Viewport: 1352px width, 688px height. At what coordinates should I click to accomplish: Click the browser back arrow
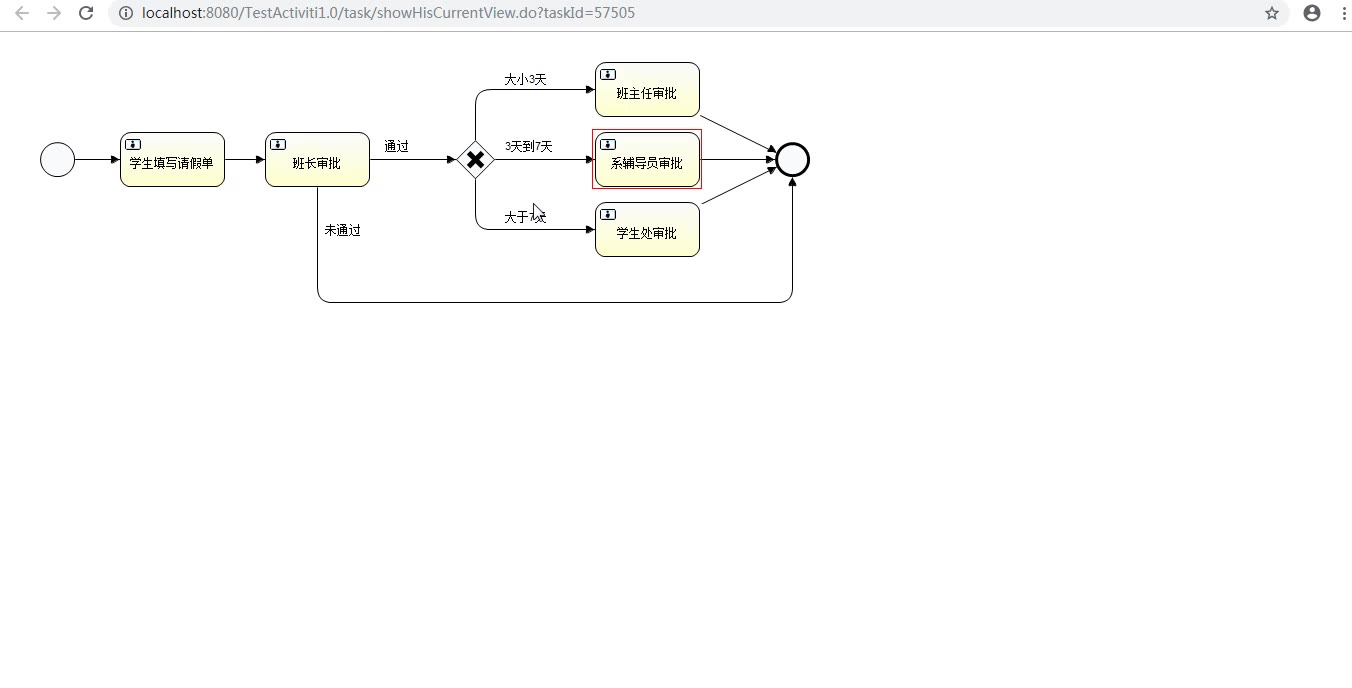tap(22, 13)
